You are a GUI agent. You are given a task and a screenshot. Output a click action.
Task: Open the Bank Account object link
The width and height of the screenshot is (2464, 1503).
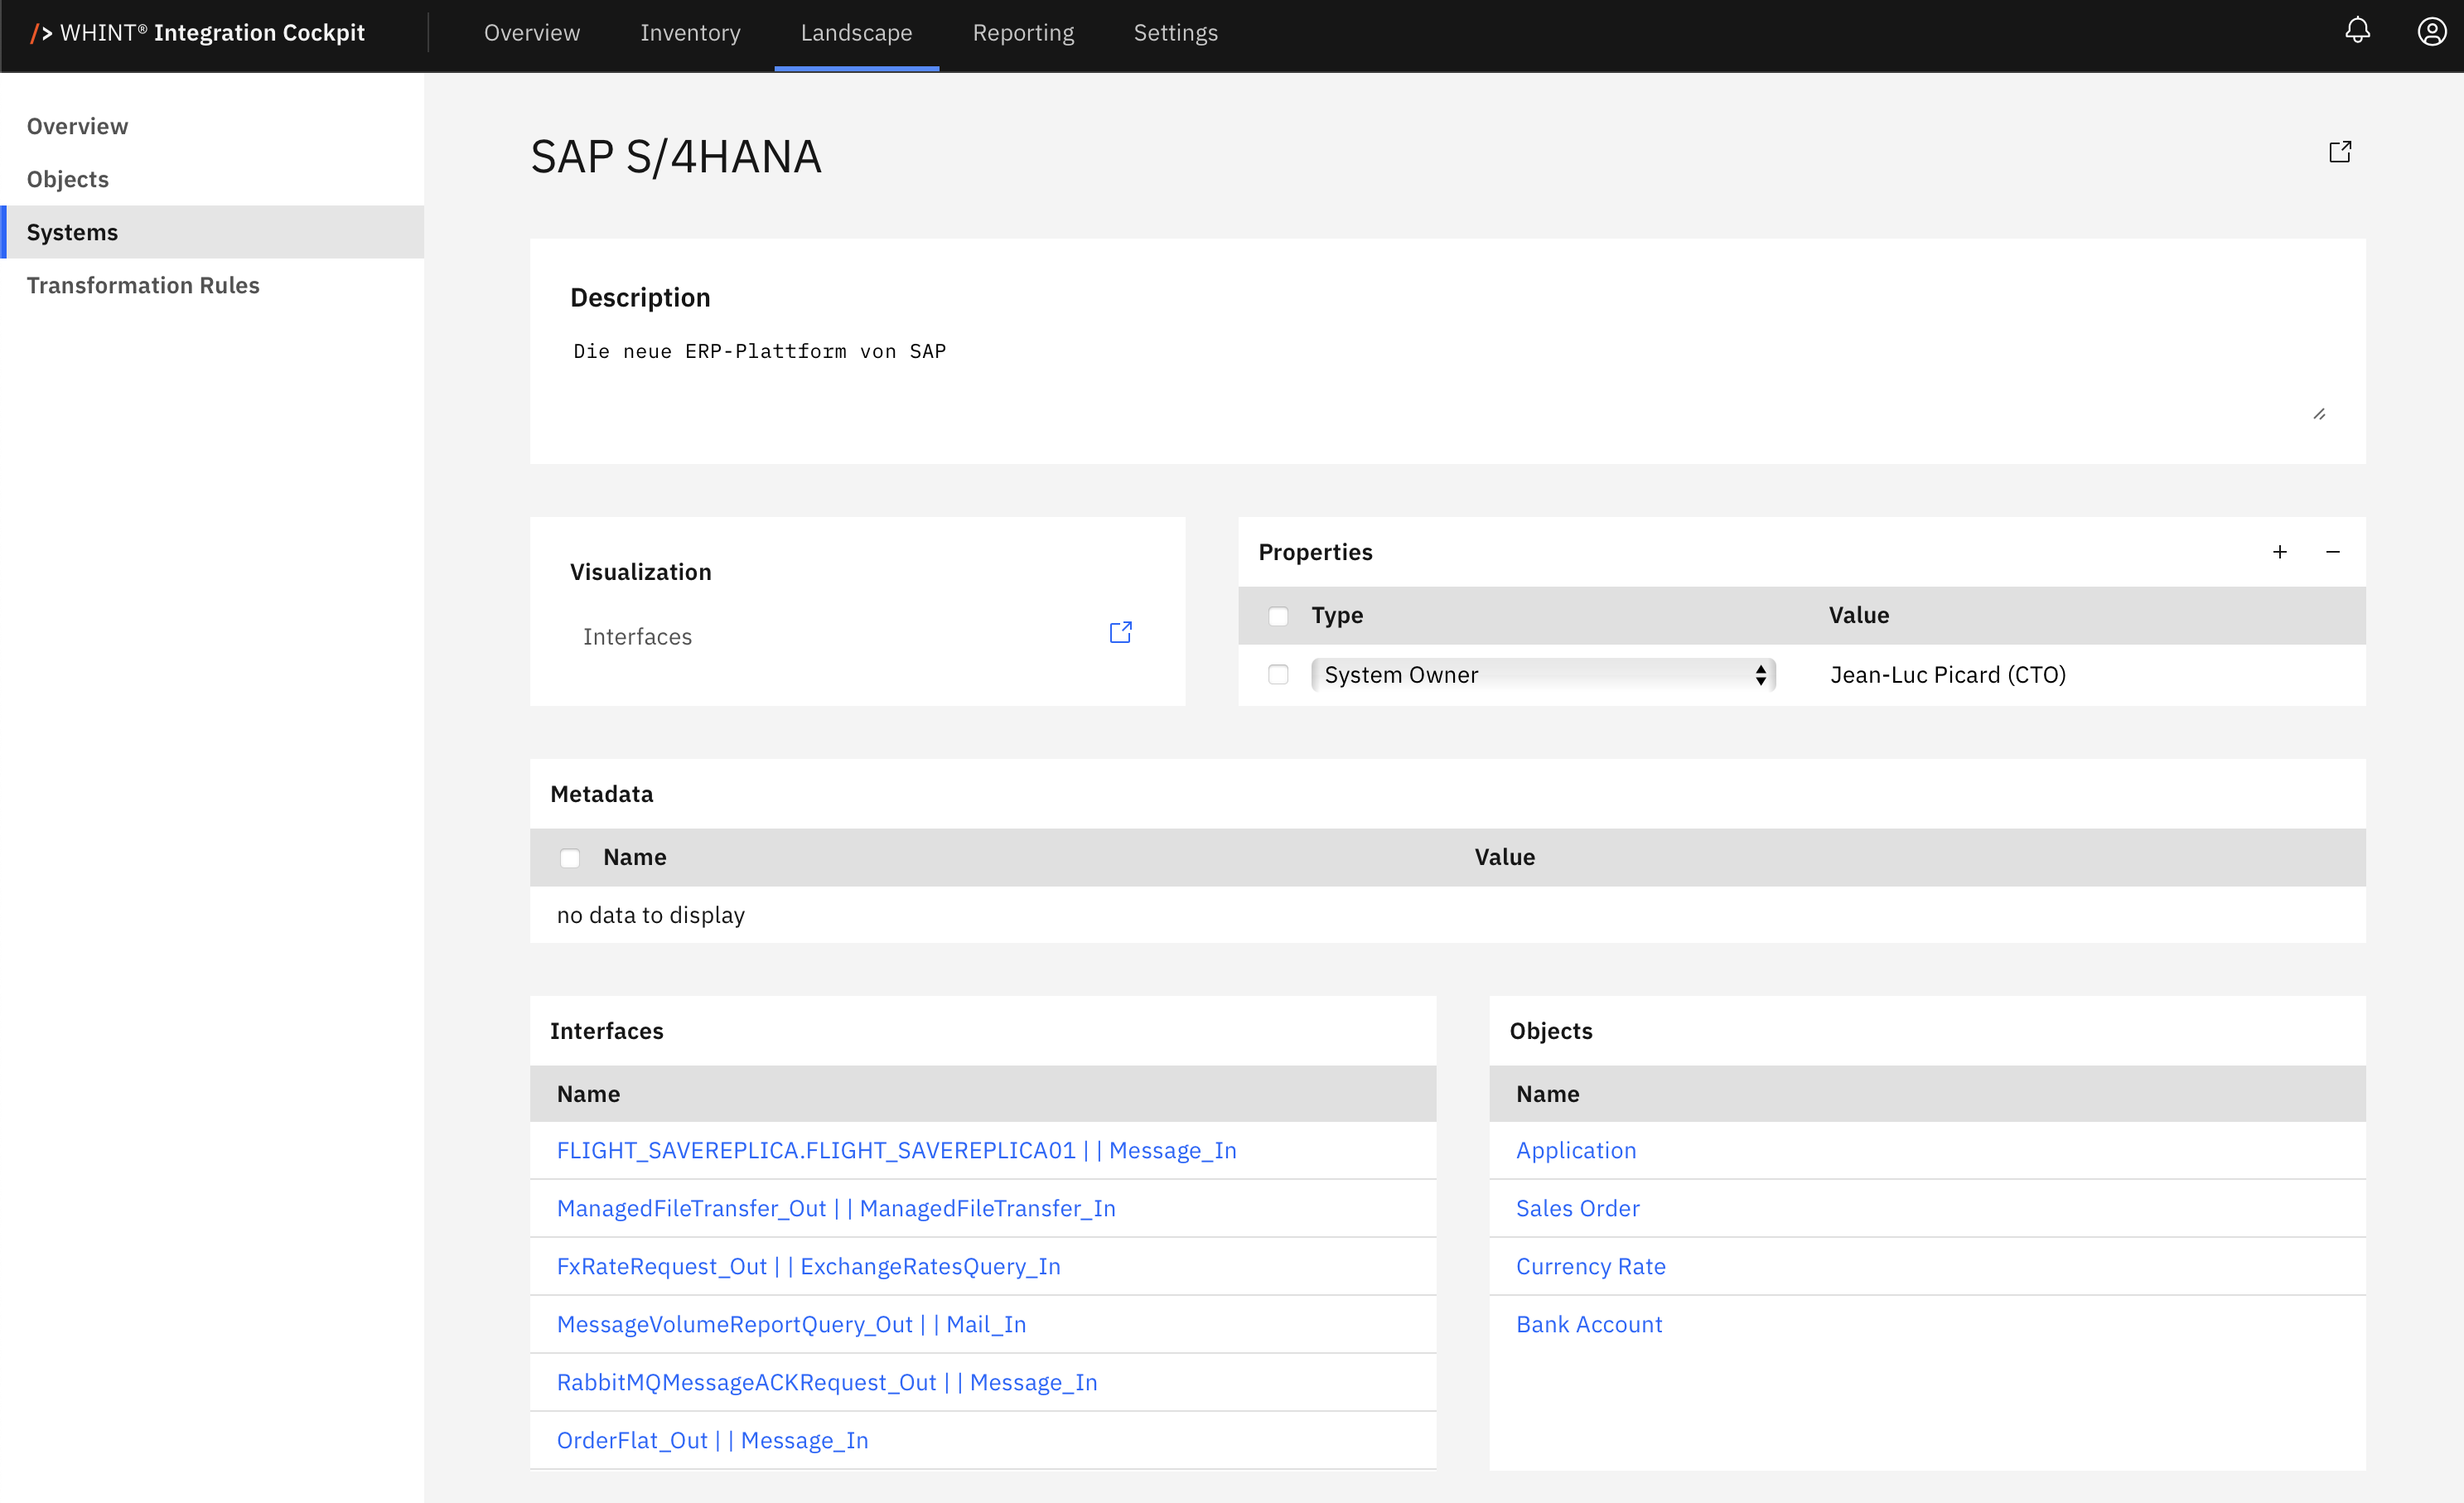[1589, 1324]
